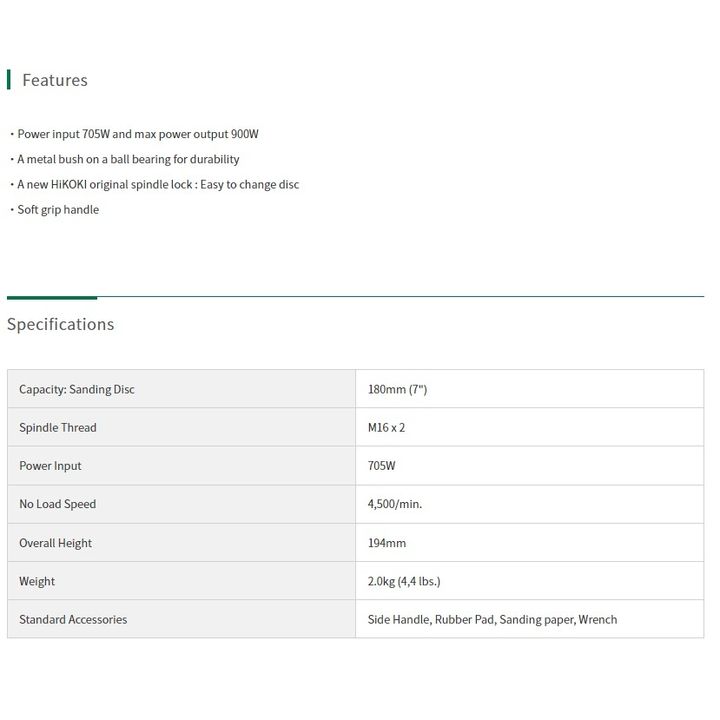Image resolution: width=720 pixels, height=720 pixels.
Task: Click the green underline above Specifications
Action: (52, 298)
